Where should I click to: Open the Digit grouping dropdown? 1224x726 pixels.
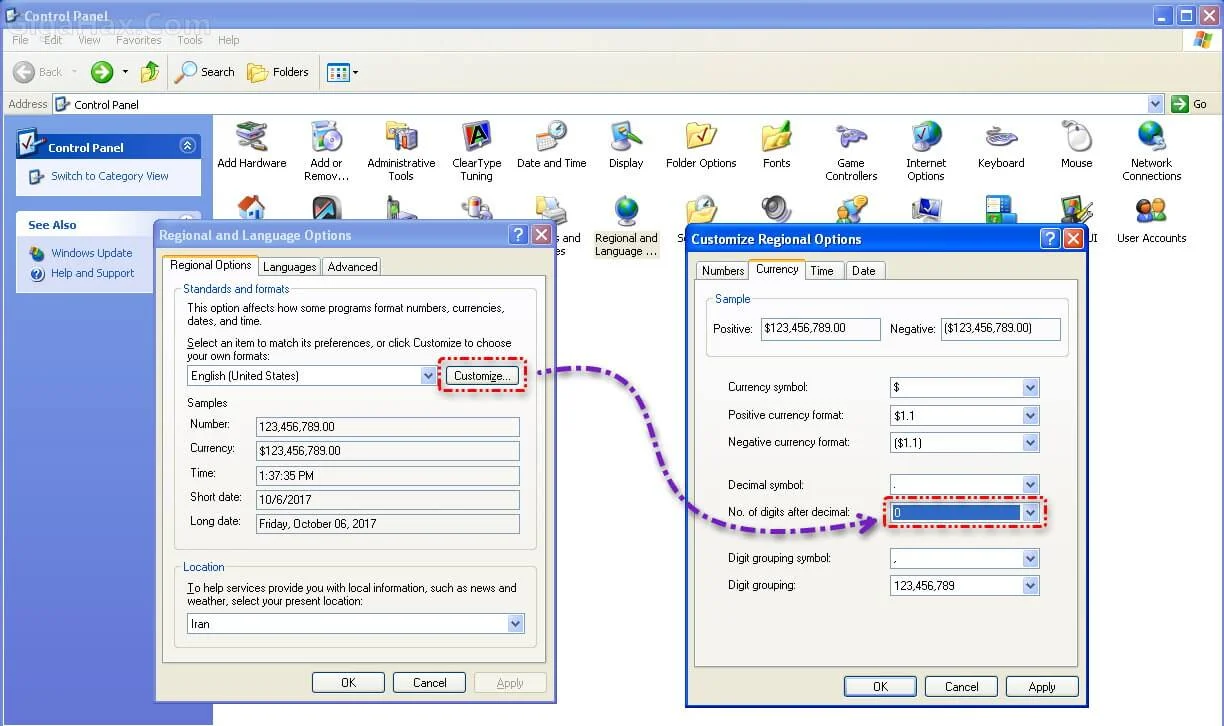pyautogui.click(x=1030, y=586)
